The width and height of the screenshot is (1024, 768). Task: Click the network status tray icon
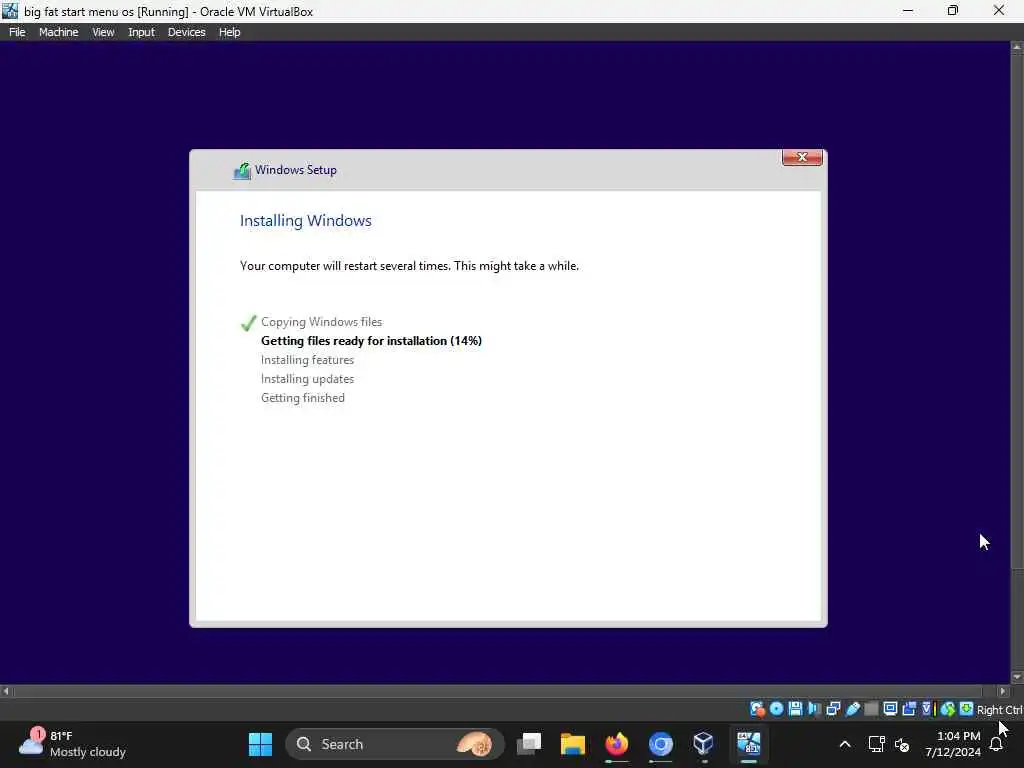876,744
